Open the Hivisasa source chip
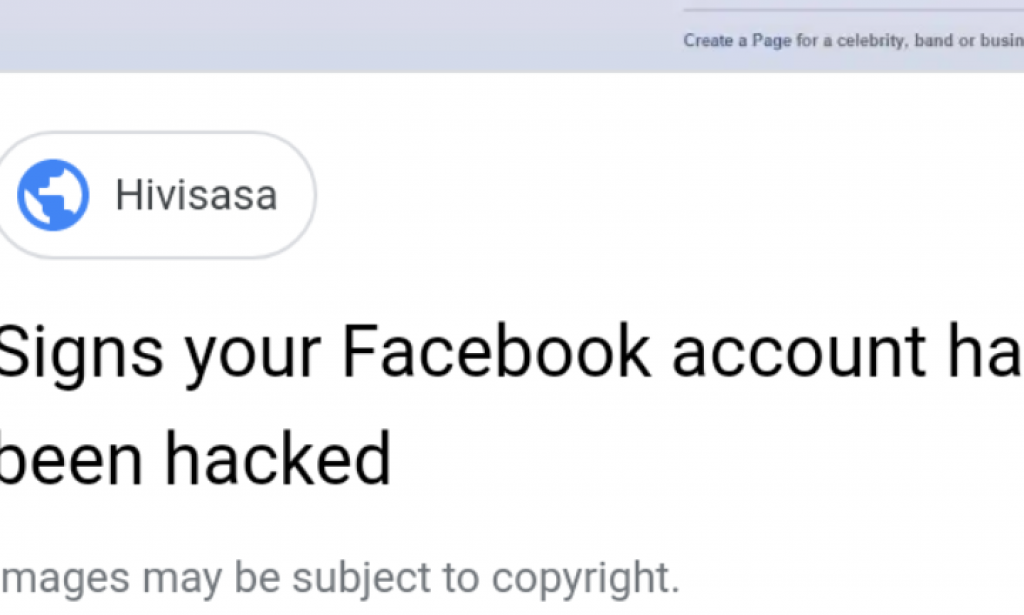 [155, 195]
